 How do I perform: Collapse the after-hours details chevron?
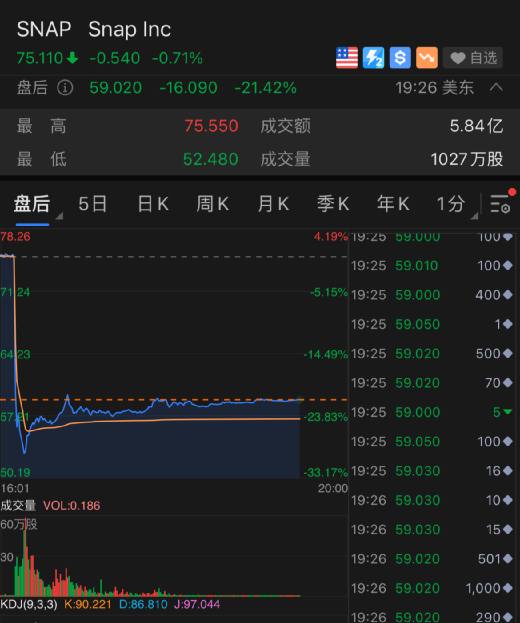[x=496, y=87]
